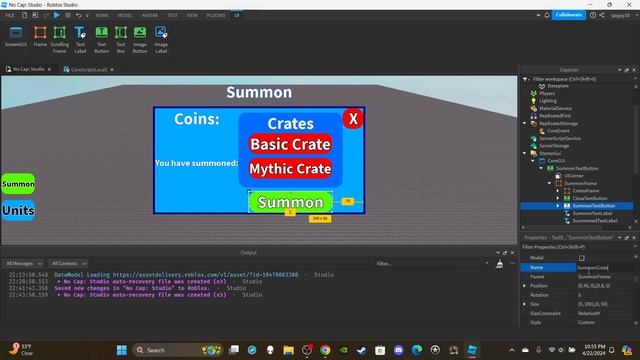Expand the Size property arrow
The image size is (640, 360).
tap(525, 304)
